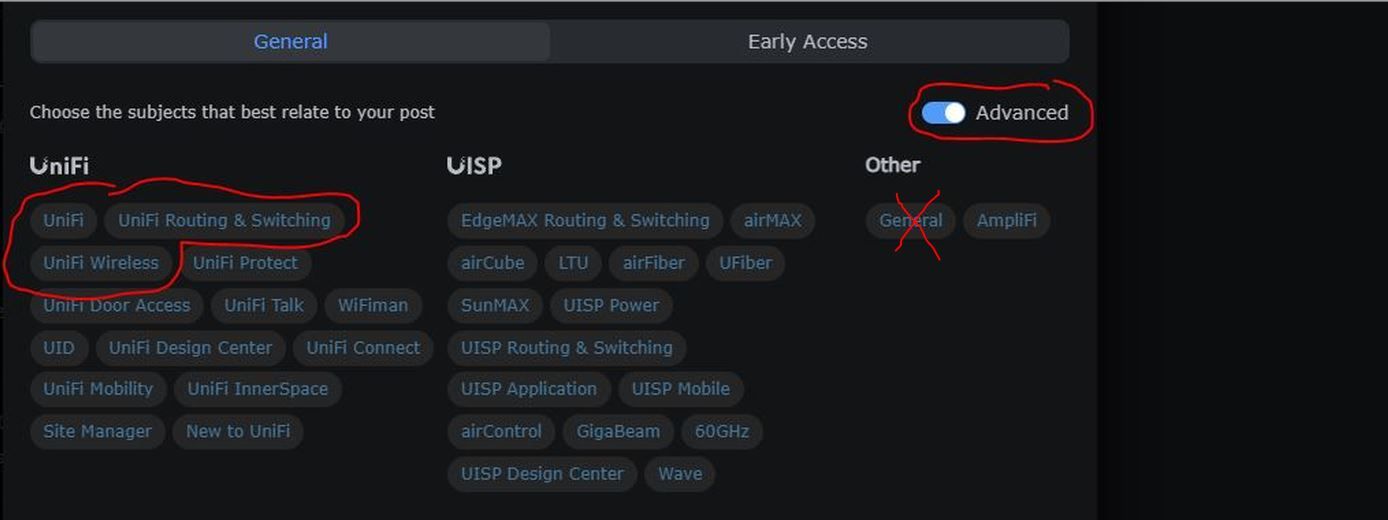Switch to the General tab
1388x520 pixels.
pyautogui.click(x=290, y=42)
